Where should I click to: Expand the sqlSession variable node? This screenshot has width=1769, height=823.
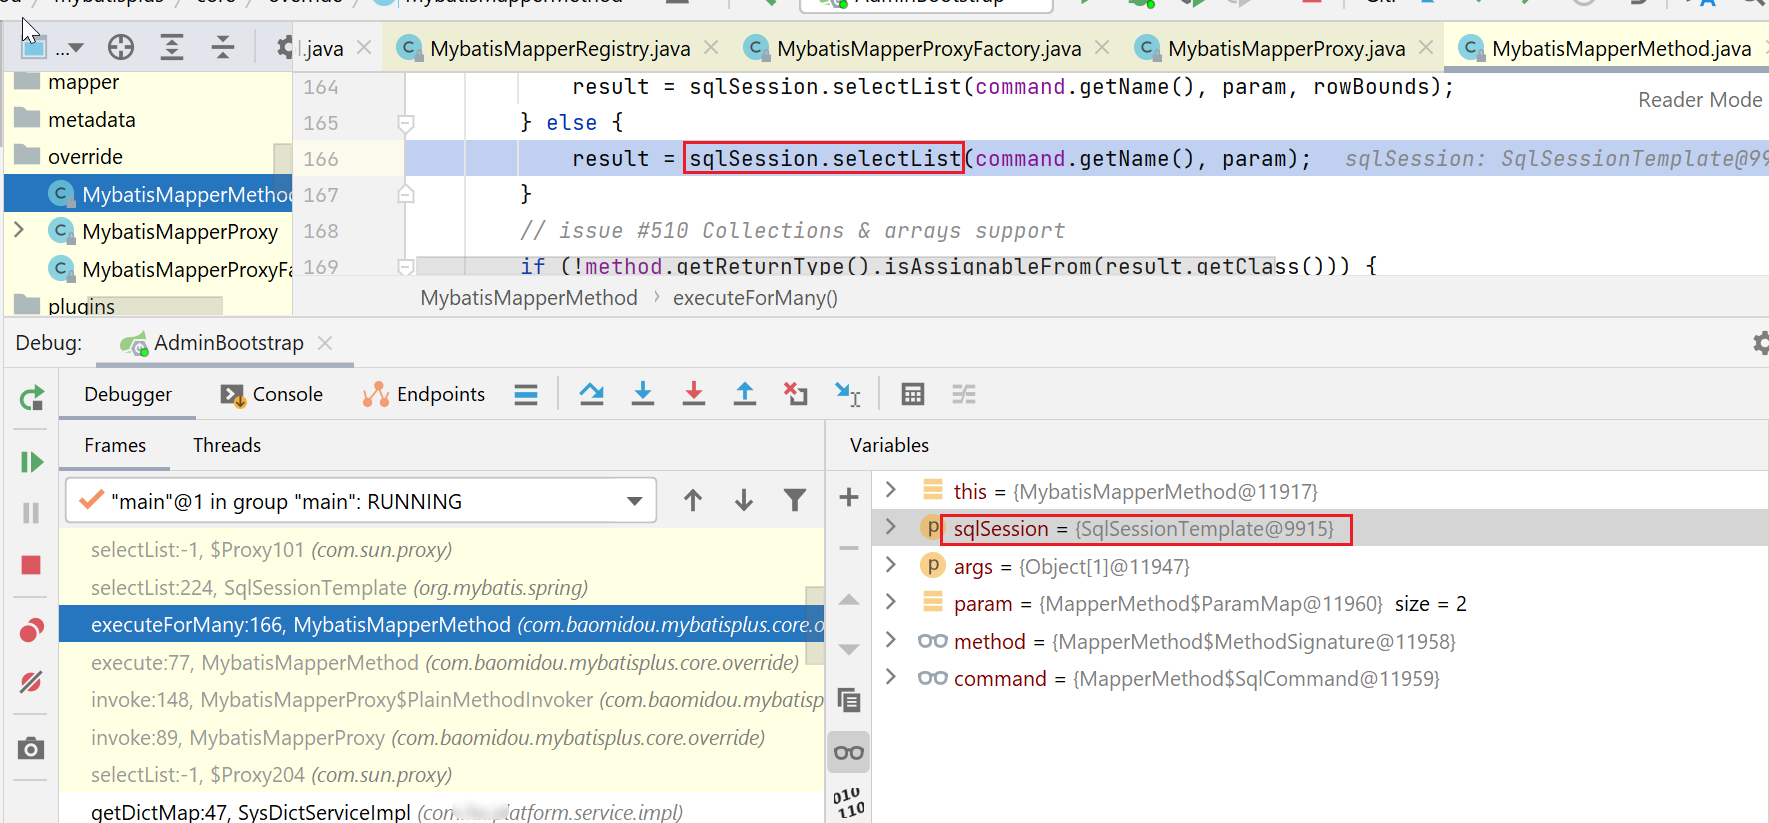coord(891,527)
